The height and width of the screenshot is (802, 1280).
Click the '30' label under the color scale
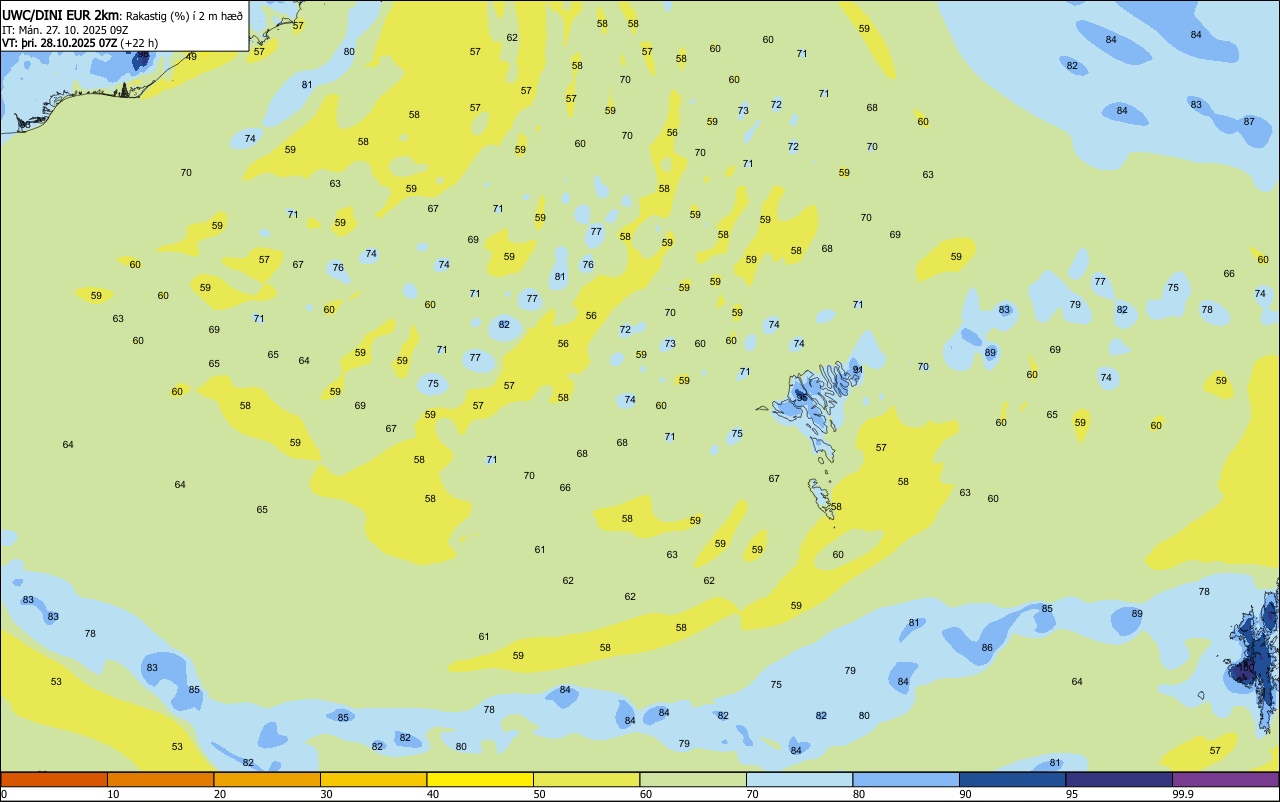[x=326, y=794]
